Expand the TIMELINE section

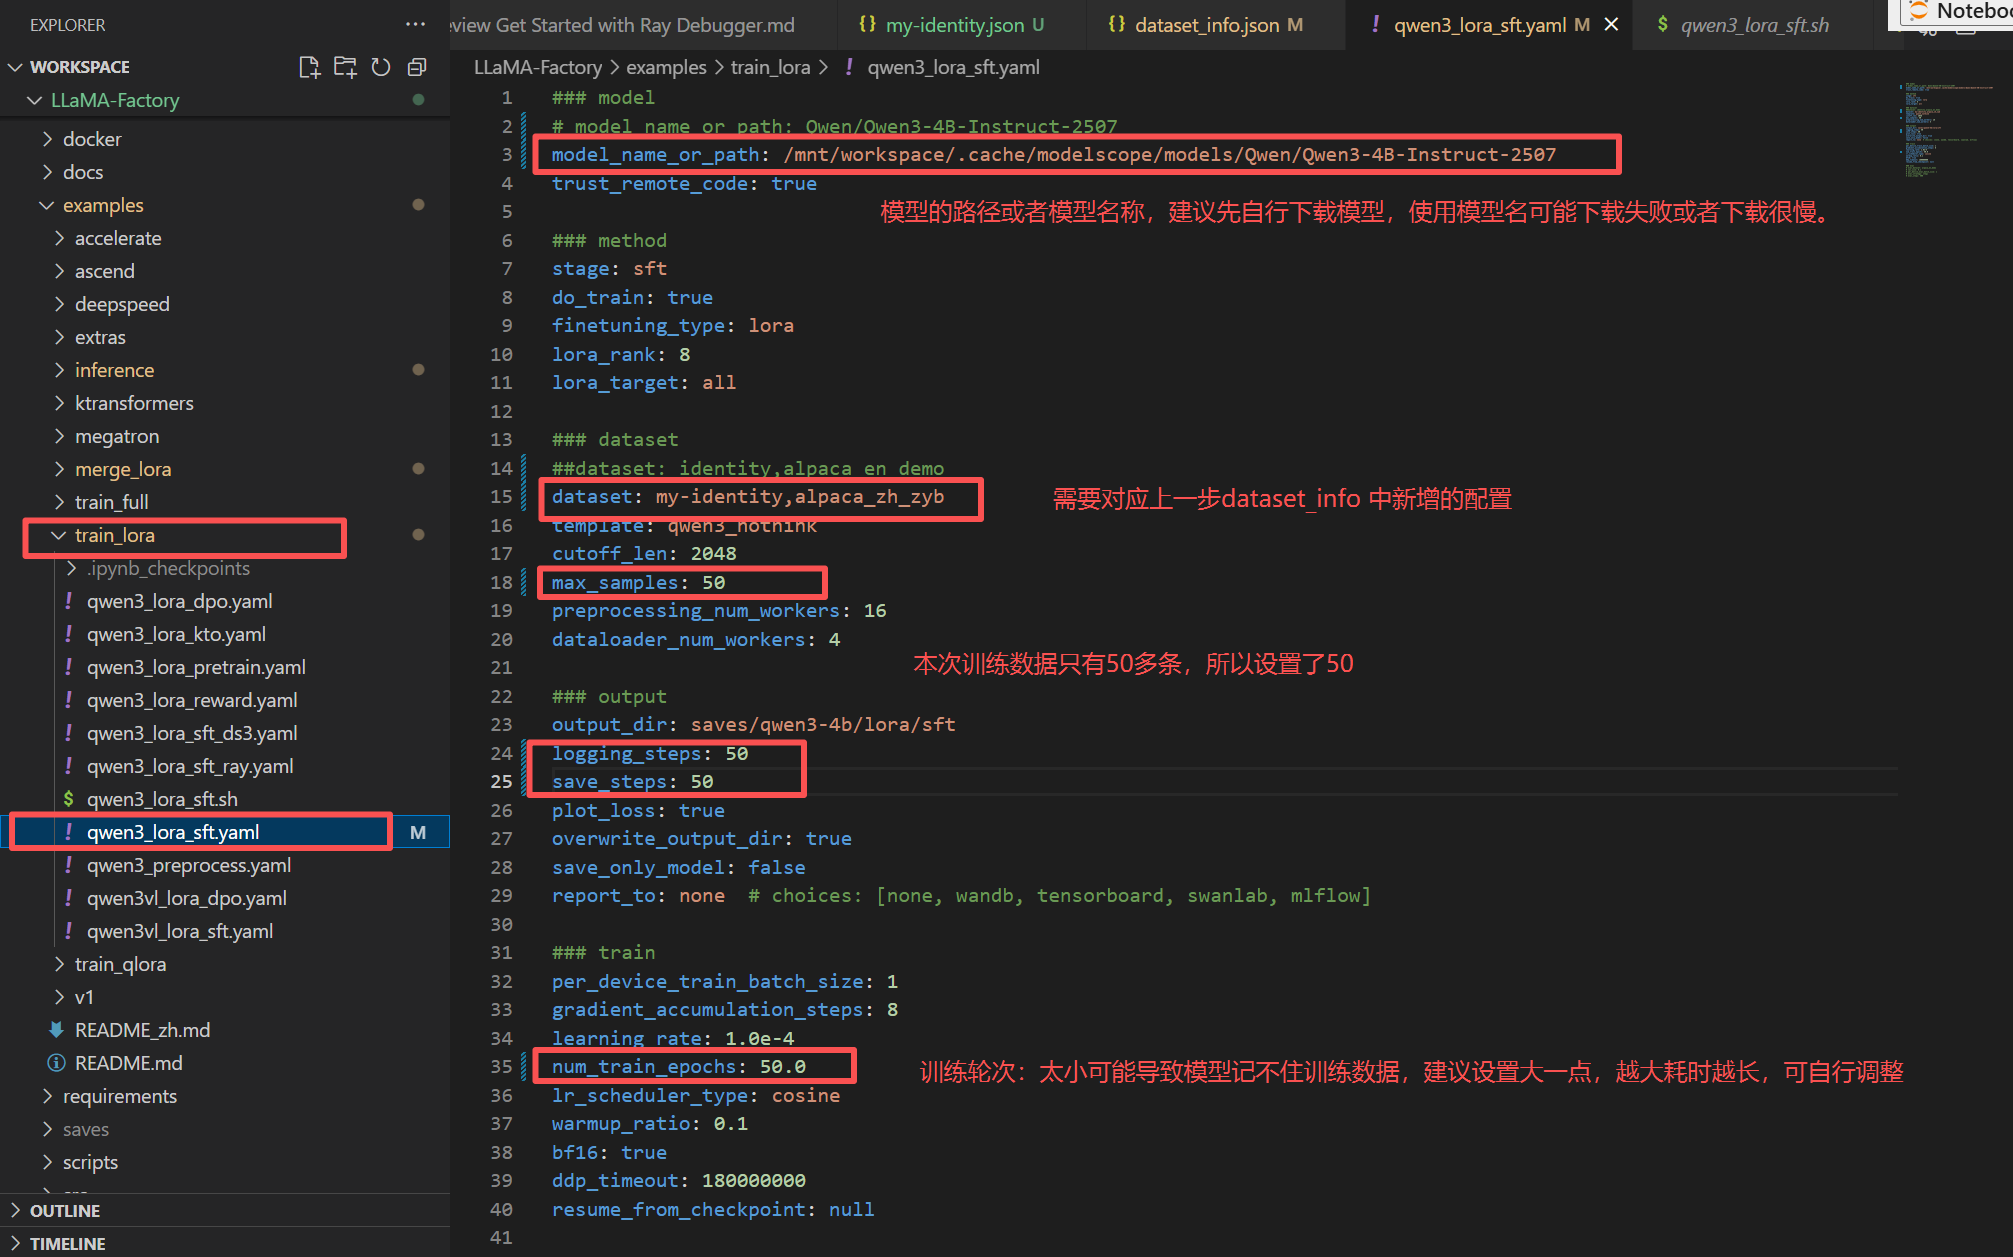click(67, 1243)
